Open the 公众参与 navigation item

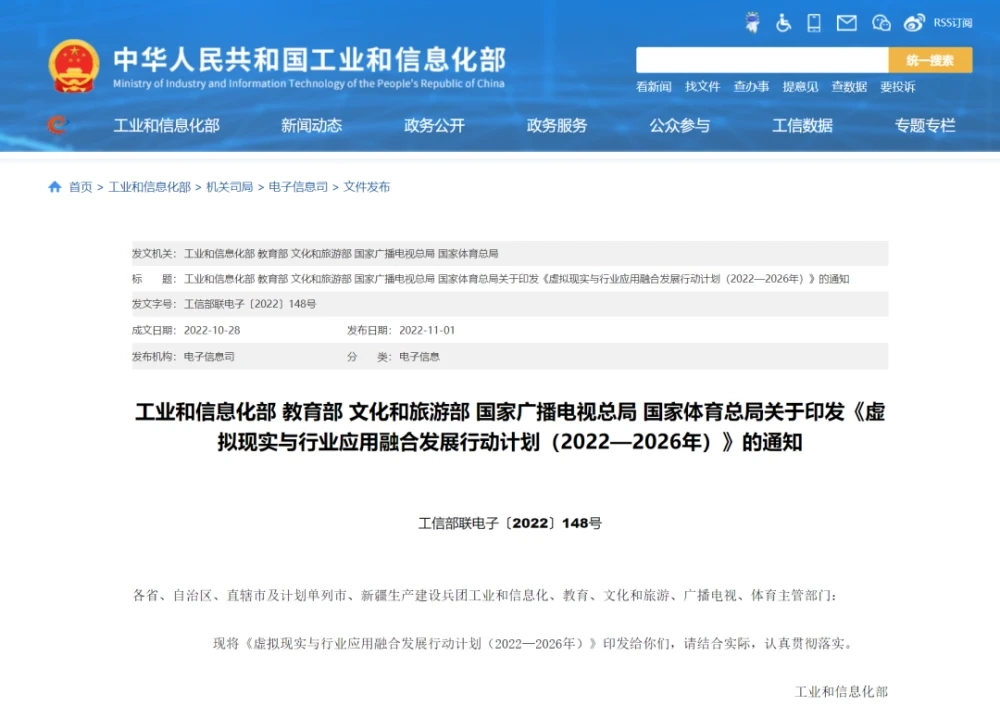[x=680, y=126]
